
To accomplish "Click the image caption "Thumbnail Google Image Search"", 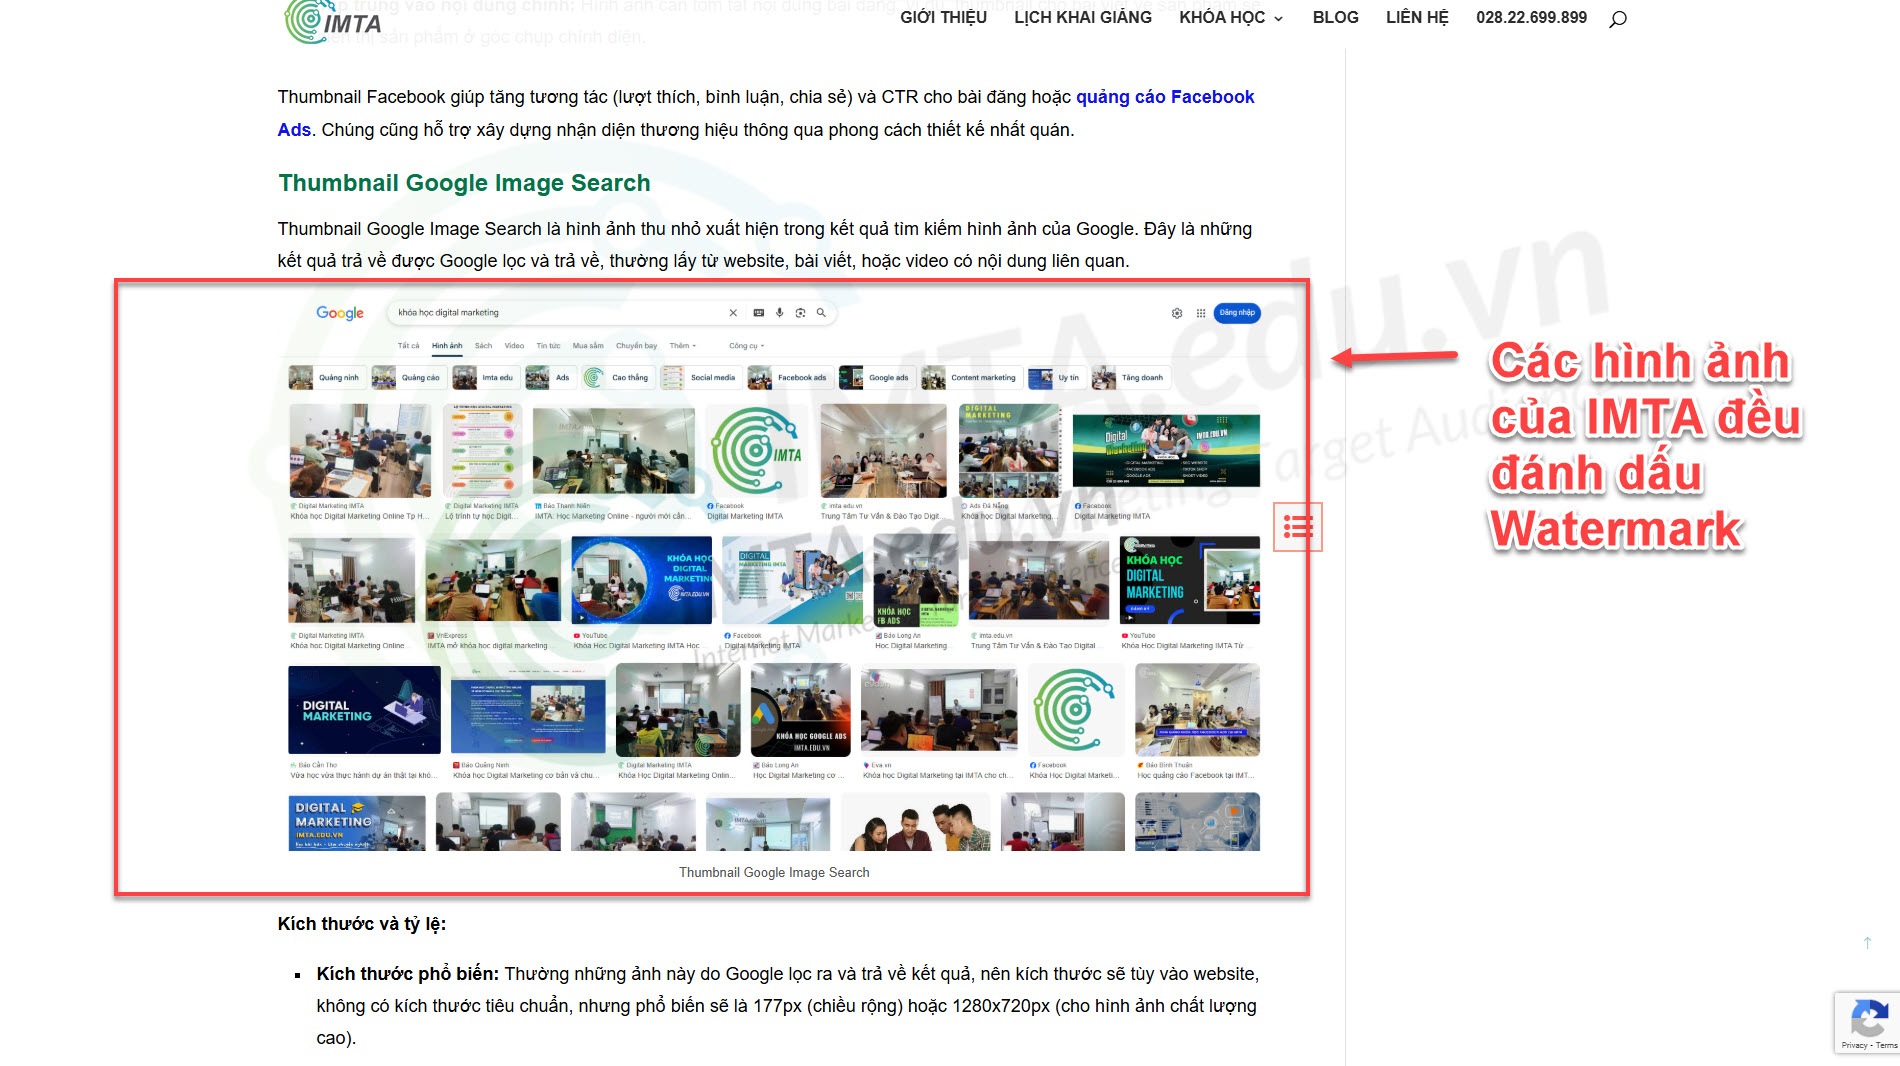I will (774, 873).
